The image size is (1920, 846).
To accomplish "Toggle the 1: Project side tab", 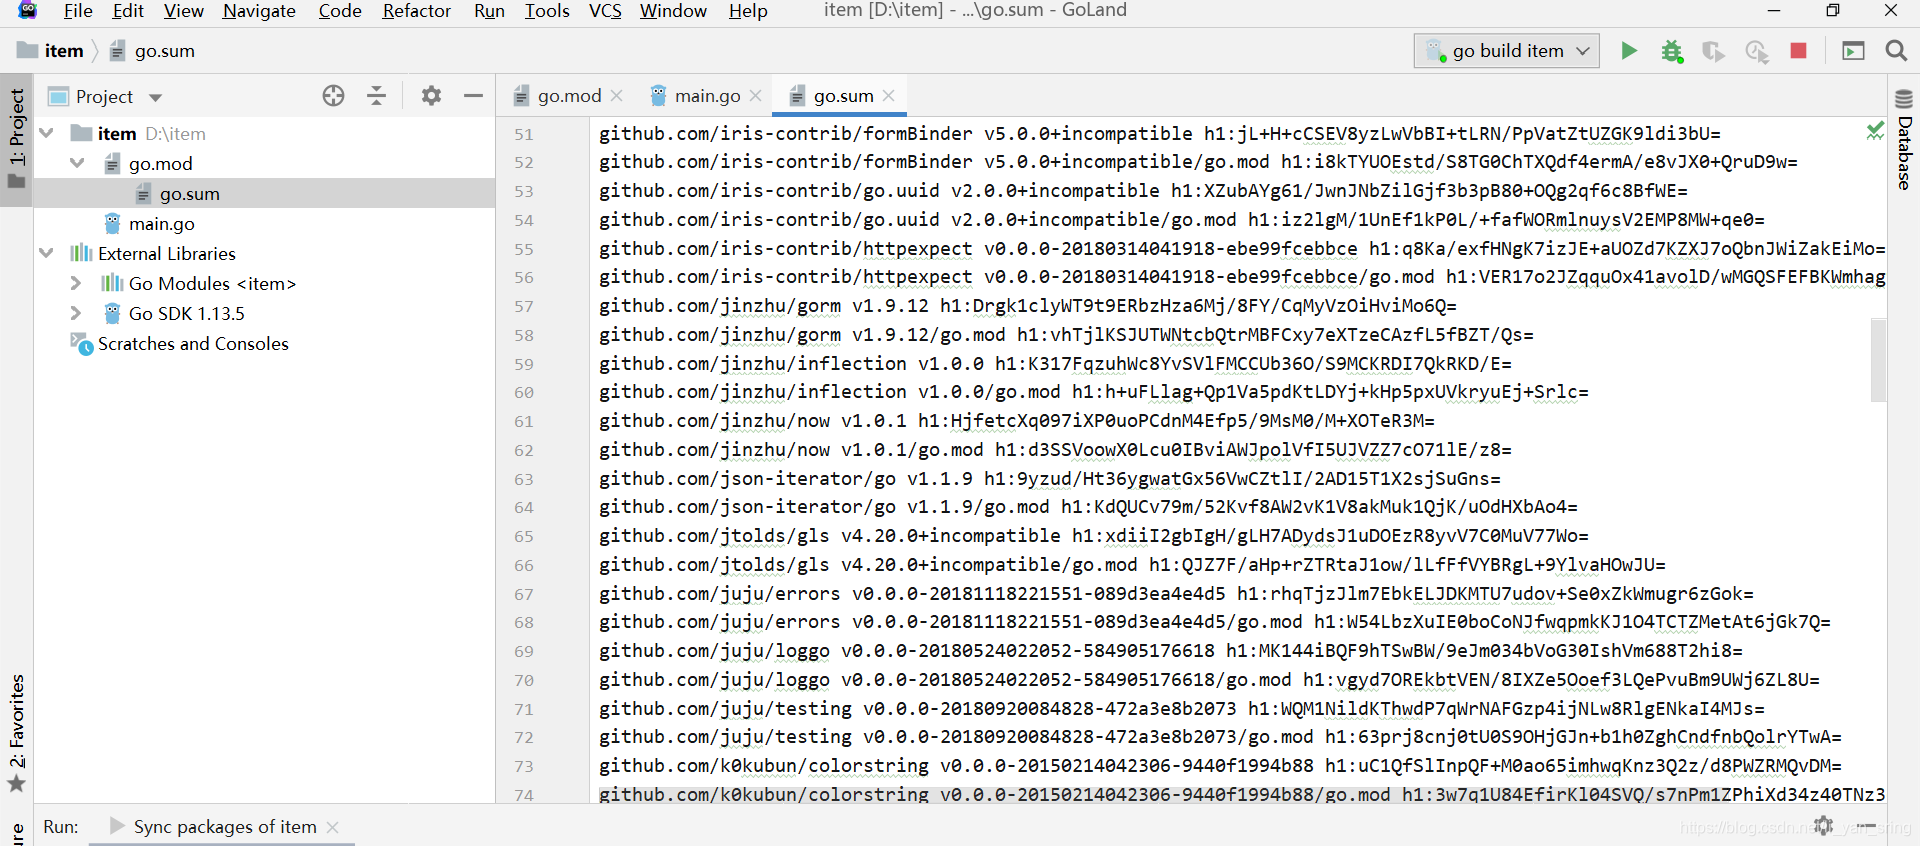I will [17, 138].
